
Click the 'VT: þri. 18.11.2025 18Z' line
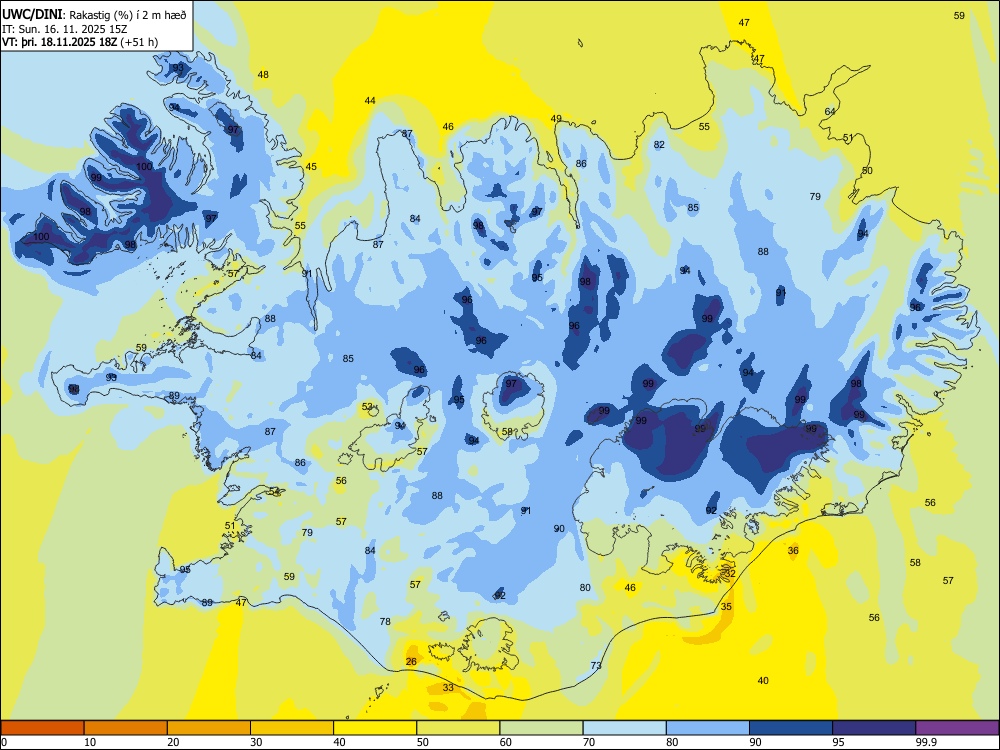59,42
